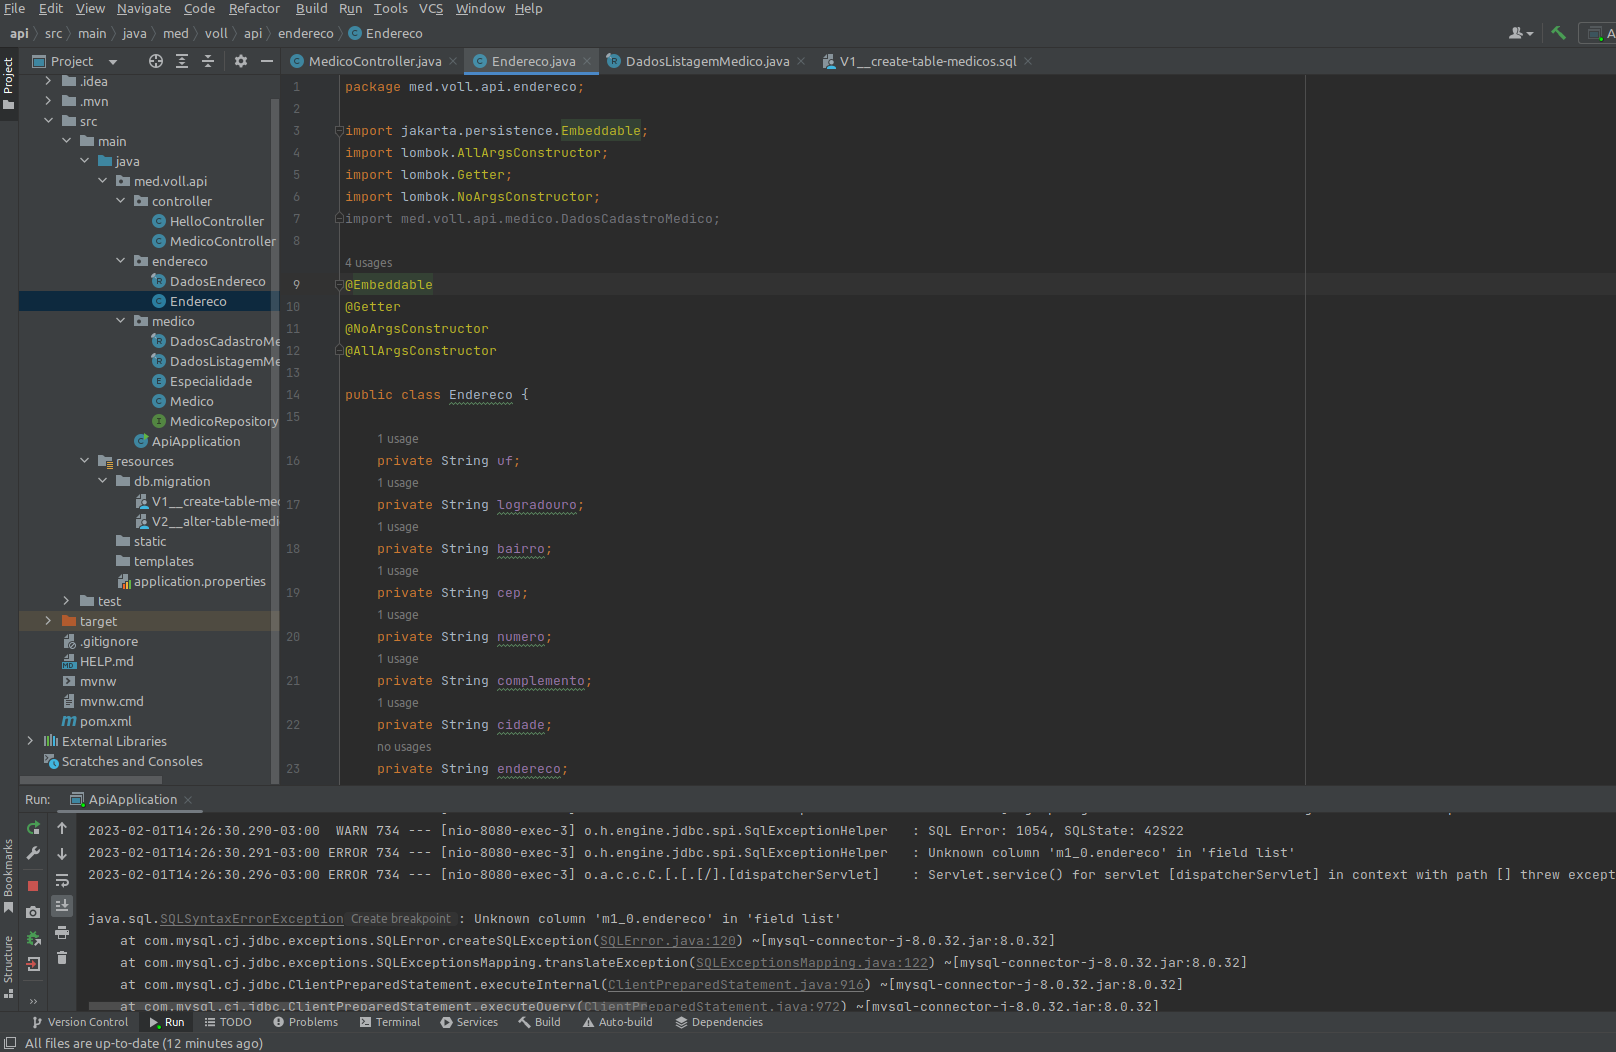Click the attach debugger bug icon
The image size is (1616, 1052).
33,938
